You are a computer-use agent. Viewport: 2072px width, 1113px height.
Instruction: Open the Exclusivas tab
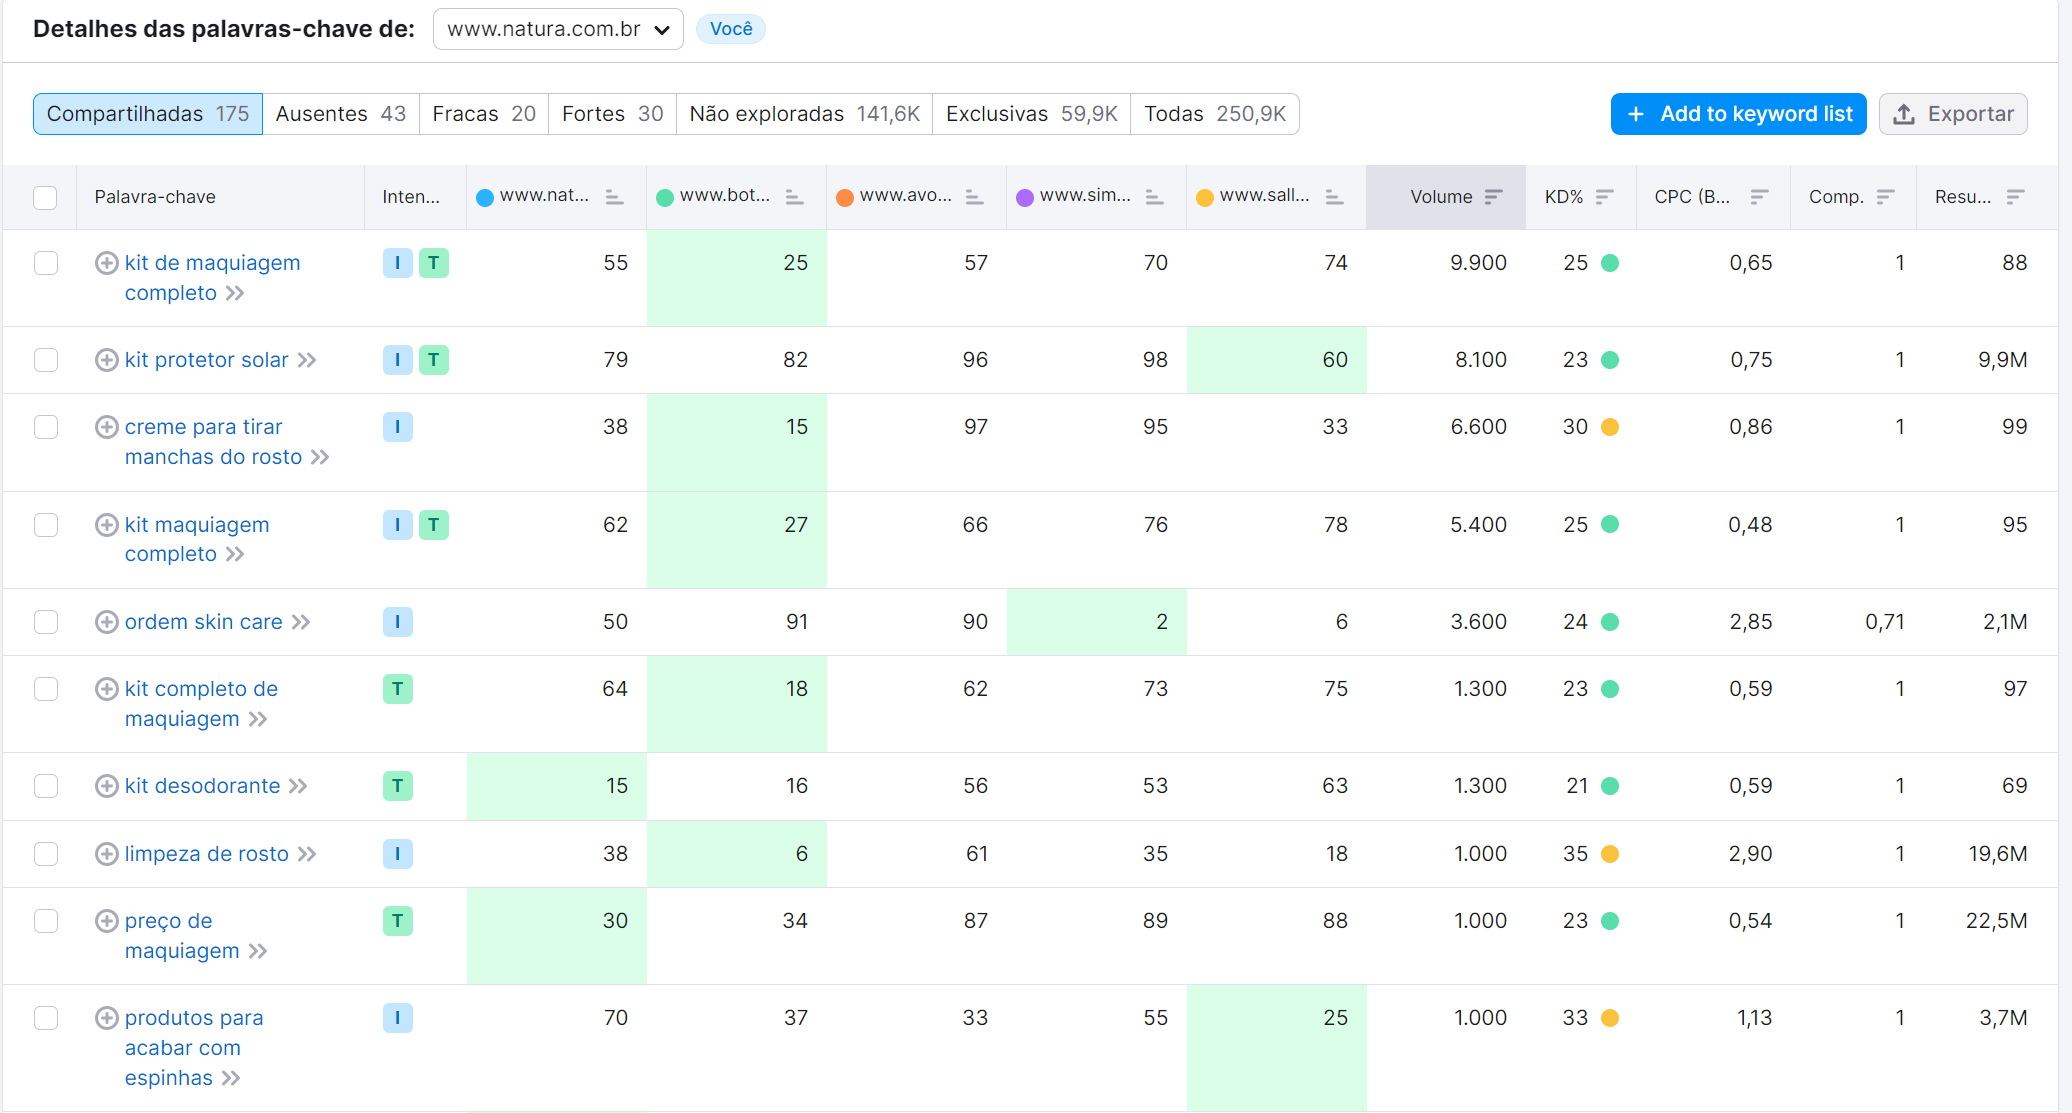point(1031,113)
